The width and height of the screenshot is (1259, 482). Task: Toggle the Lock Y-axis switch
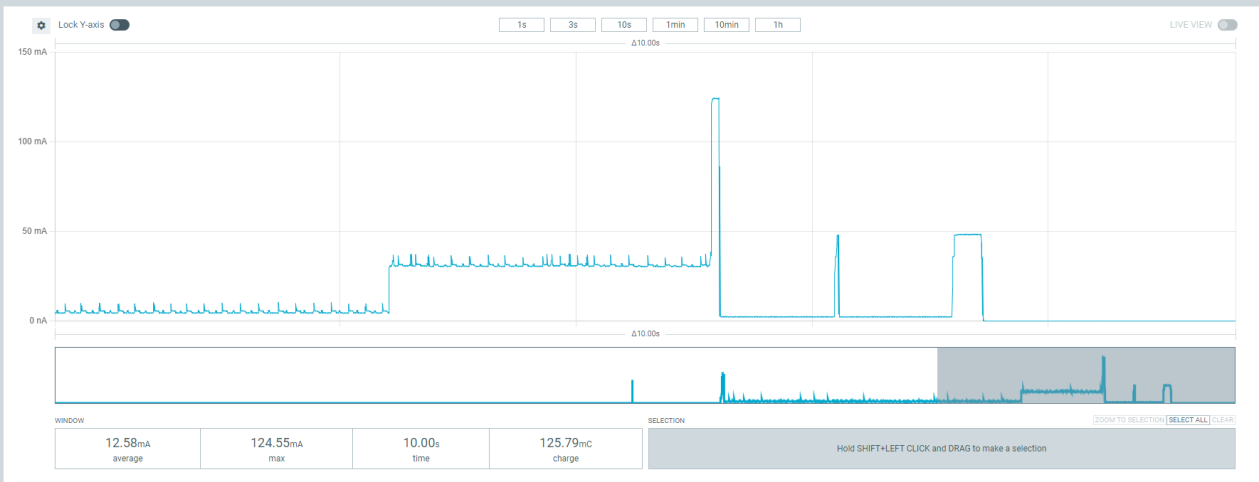pyautogui.click(x=119, y=25)
